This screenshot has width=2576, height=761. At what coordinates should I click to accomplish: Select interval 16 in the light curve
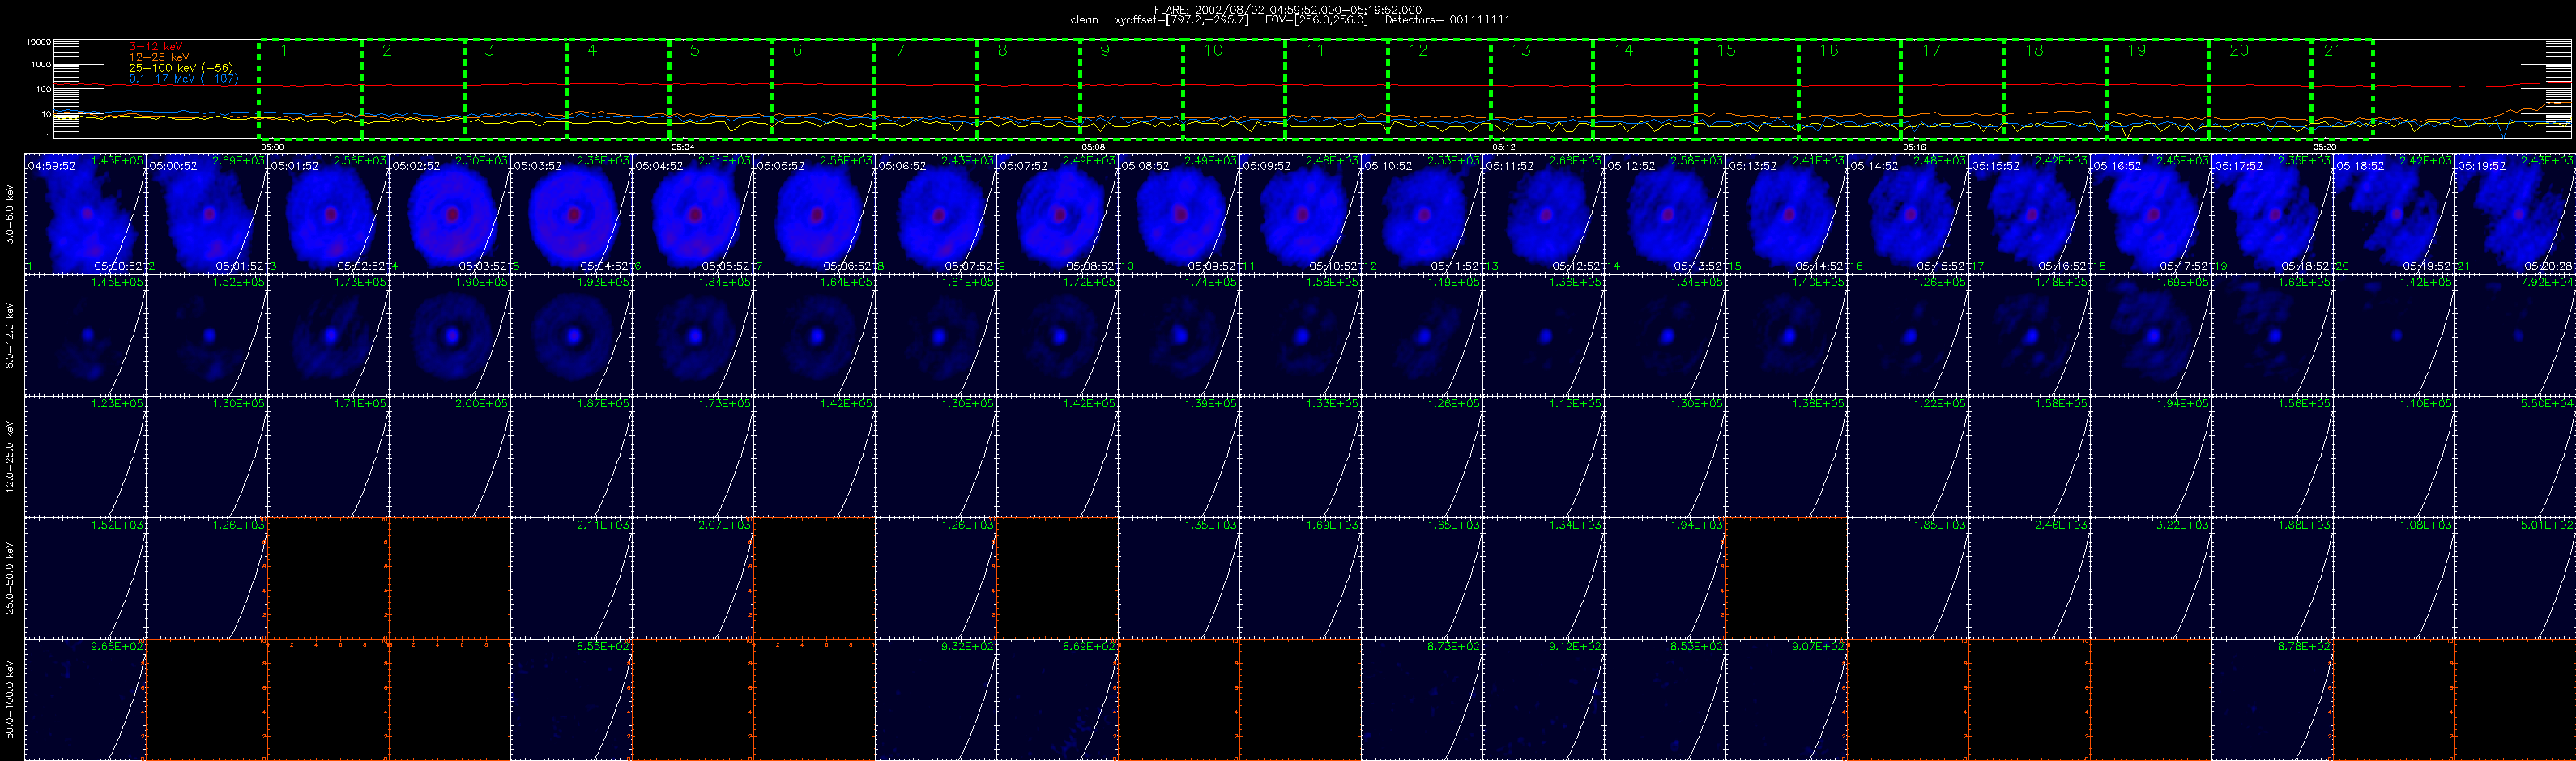point(1850,89)
